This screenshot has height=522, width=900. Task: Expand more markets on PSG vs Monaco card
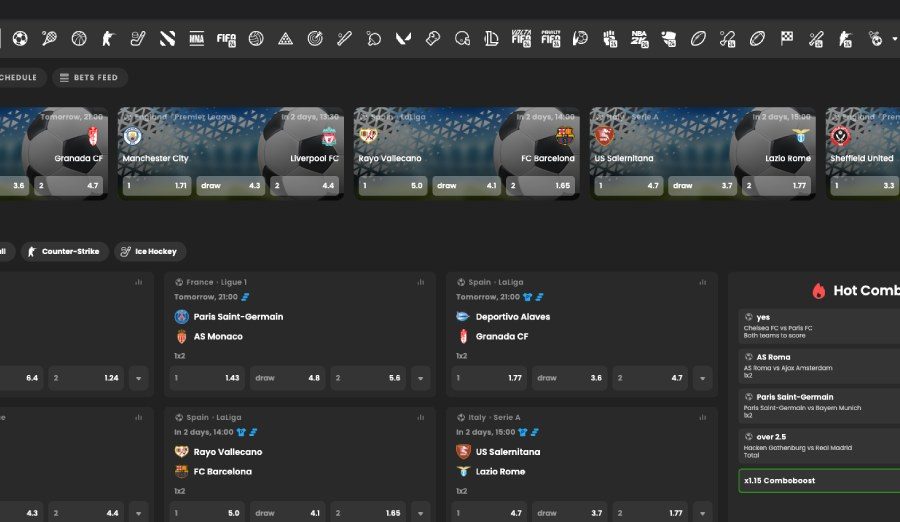(421, 378)
